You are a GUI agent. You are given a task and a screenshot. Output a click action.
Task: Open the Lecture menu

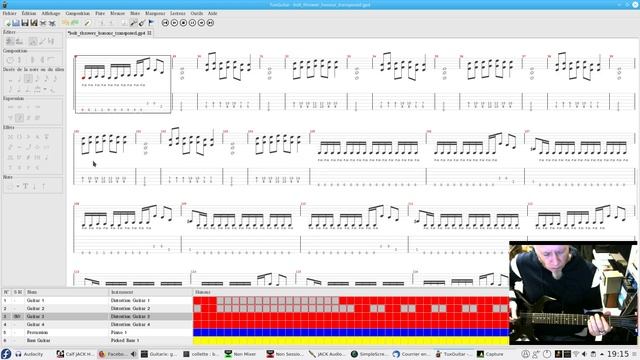click(178, 13)
